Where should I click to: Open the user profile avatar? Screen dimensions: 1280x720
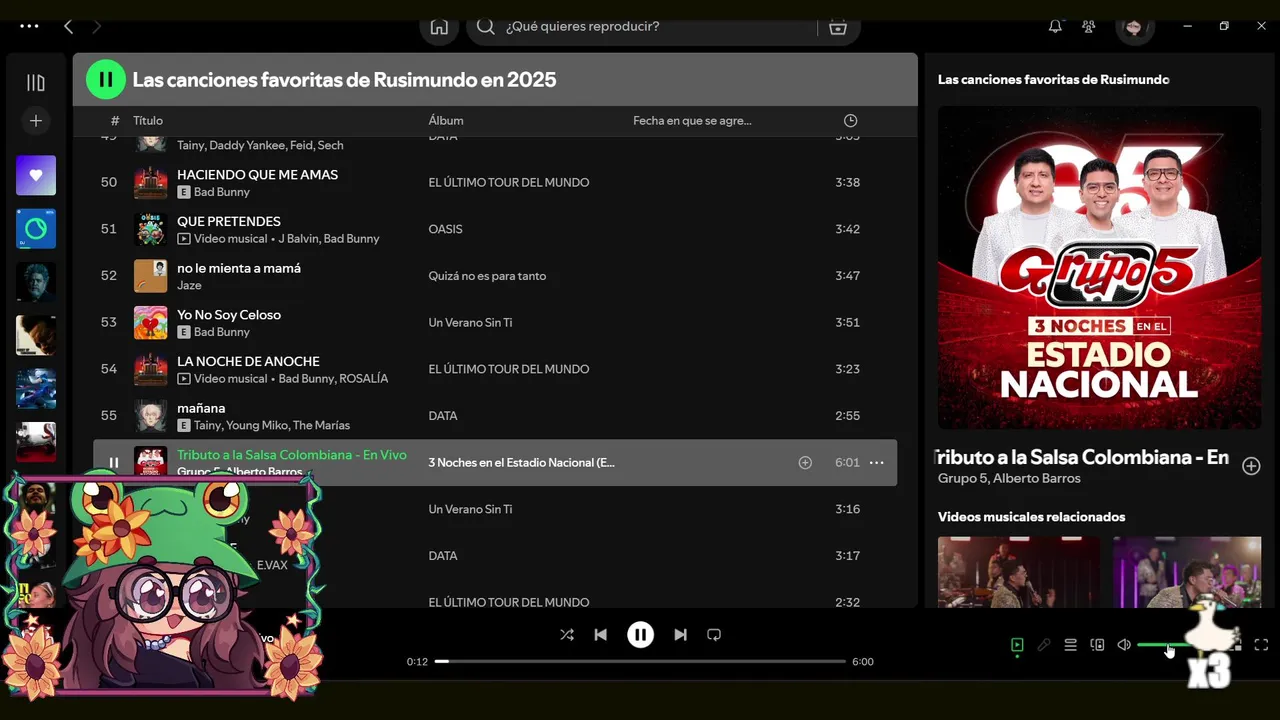pos(1134,27)
